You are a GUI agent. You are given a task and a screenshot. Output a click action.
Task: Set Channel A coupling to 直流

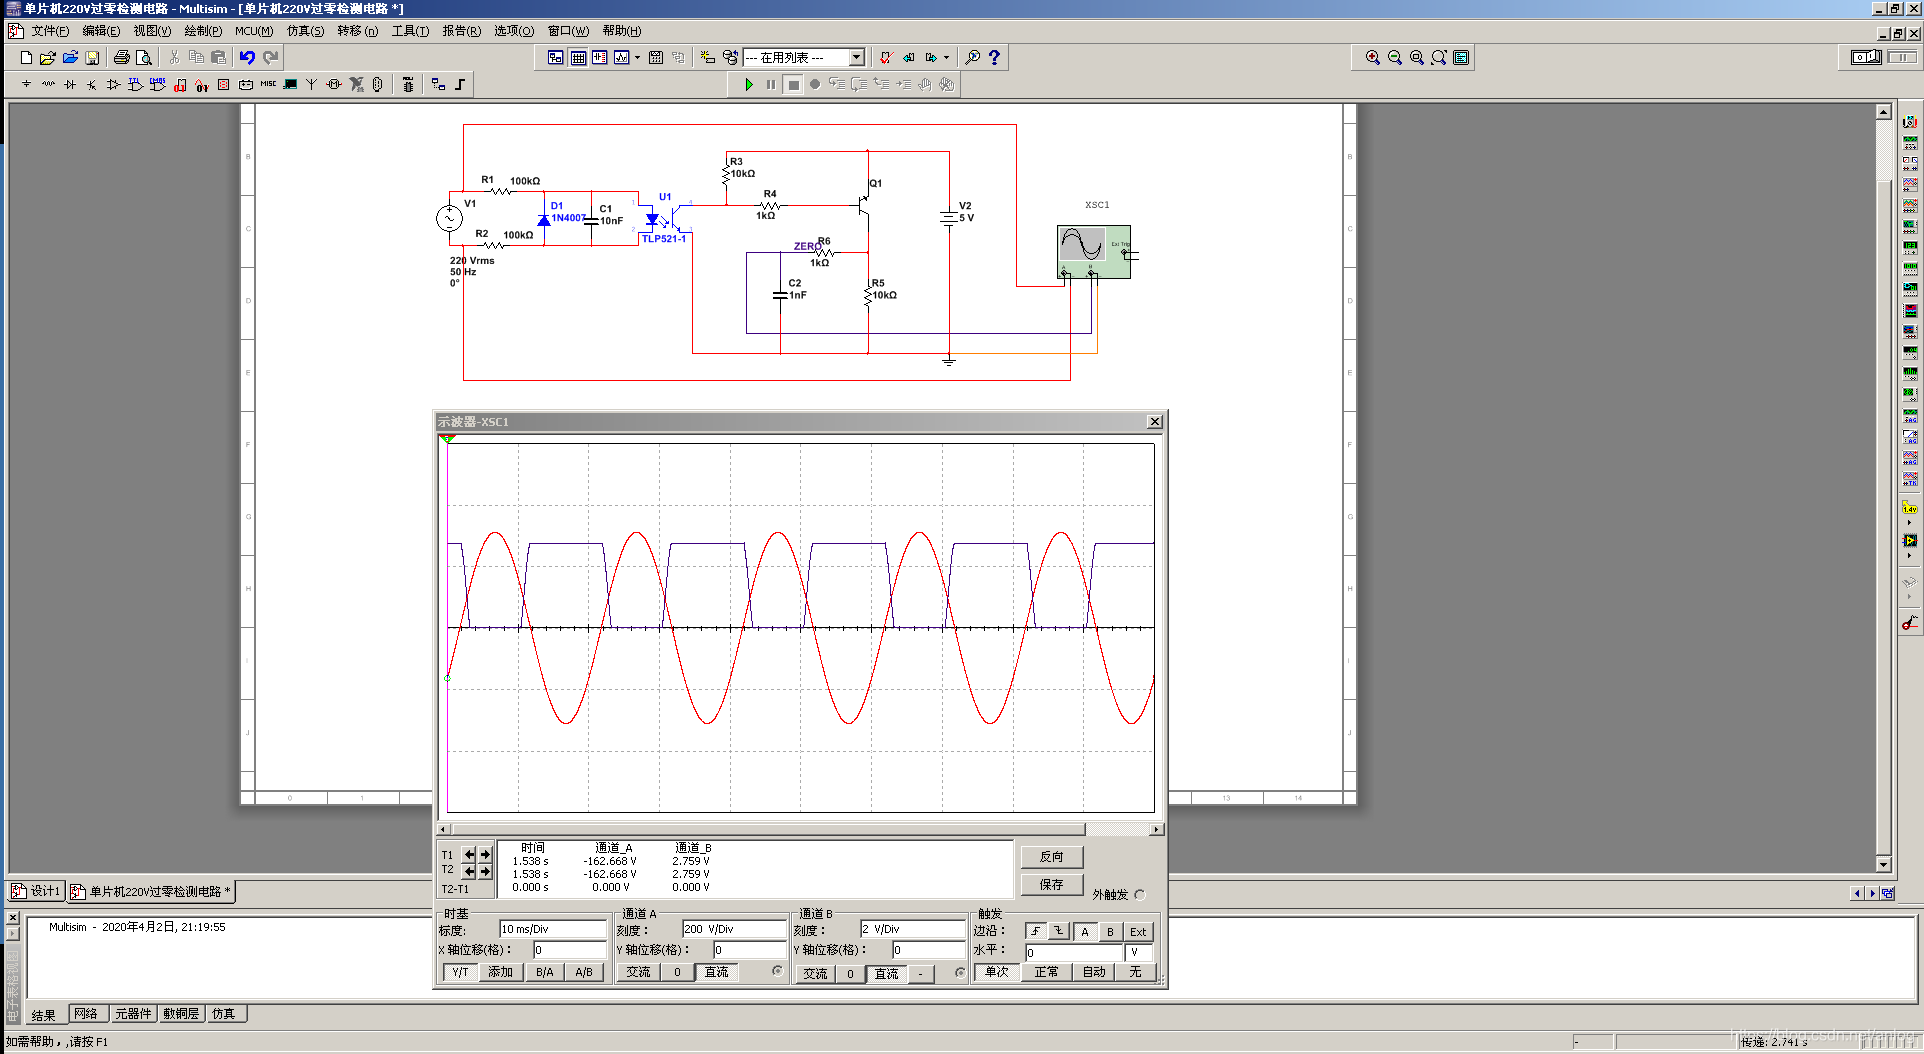coord(716,972)
